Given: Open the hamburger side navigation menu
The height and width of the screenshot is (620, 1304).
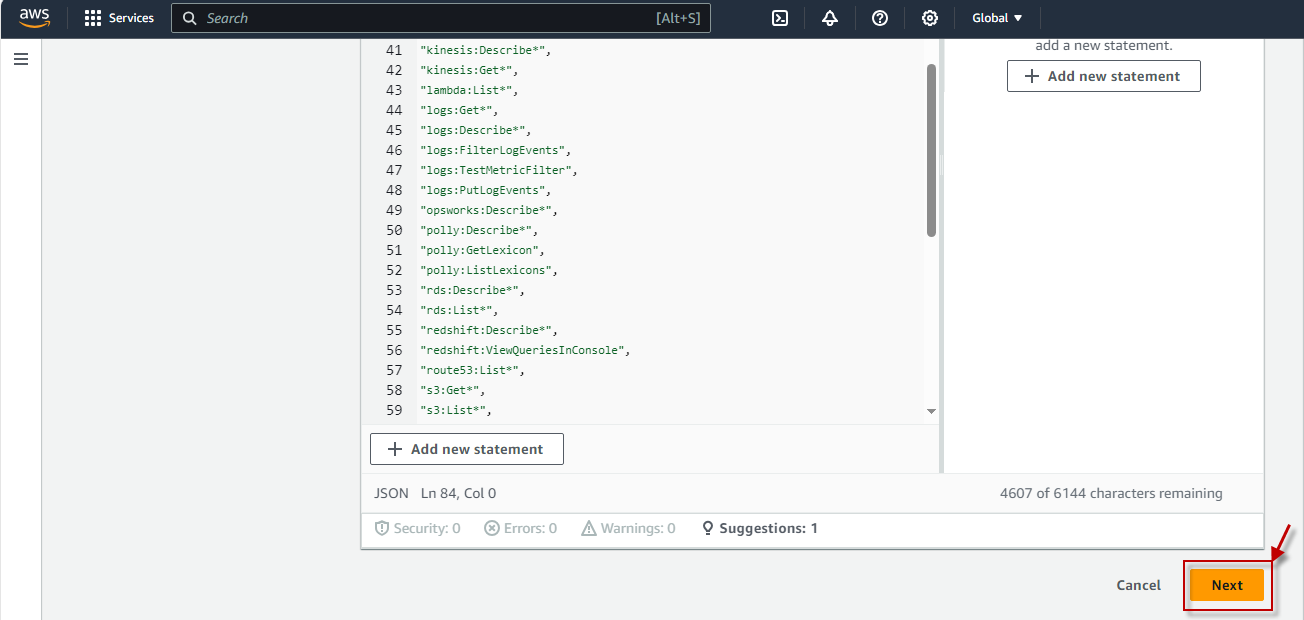Looking at the screenshot, I should [x=21, y=59].
